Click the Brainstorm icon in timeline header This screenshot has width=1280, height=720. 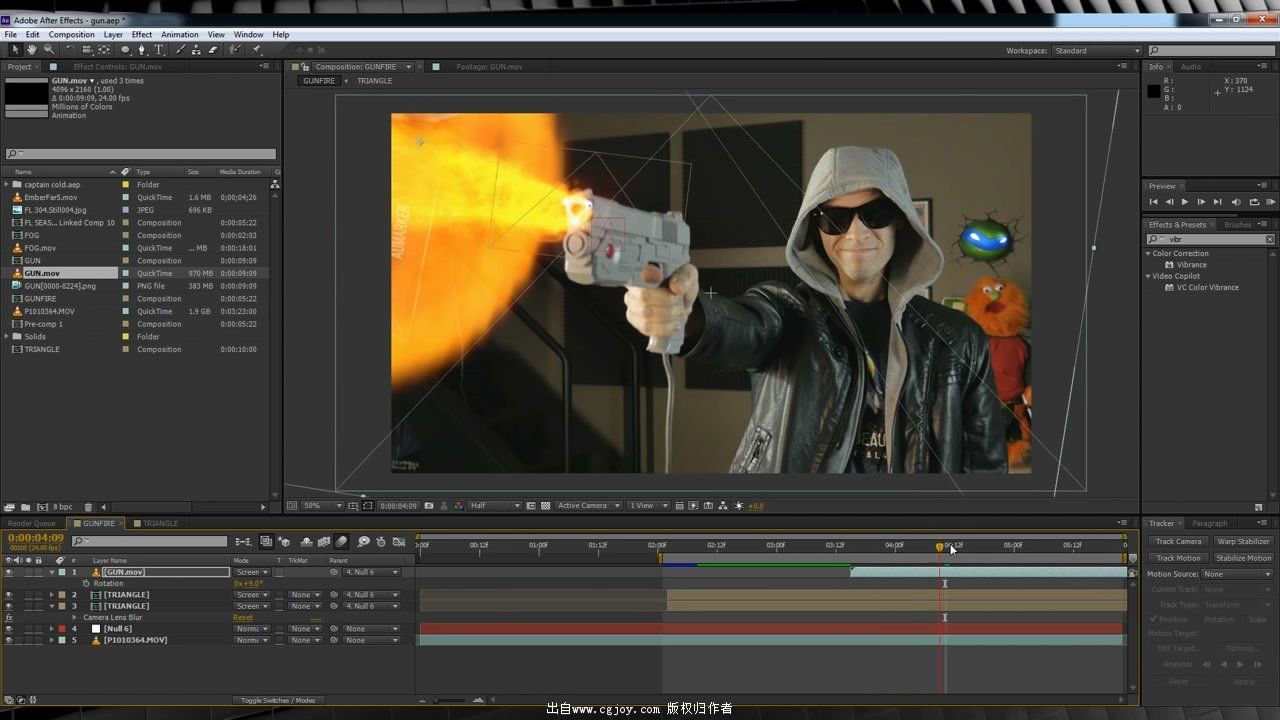click(364, 542)
